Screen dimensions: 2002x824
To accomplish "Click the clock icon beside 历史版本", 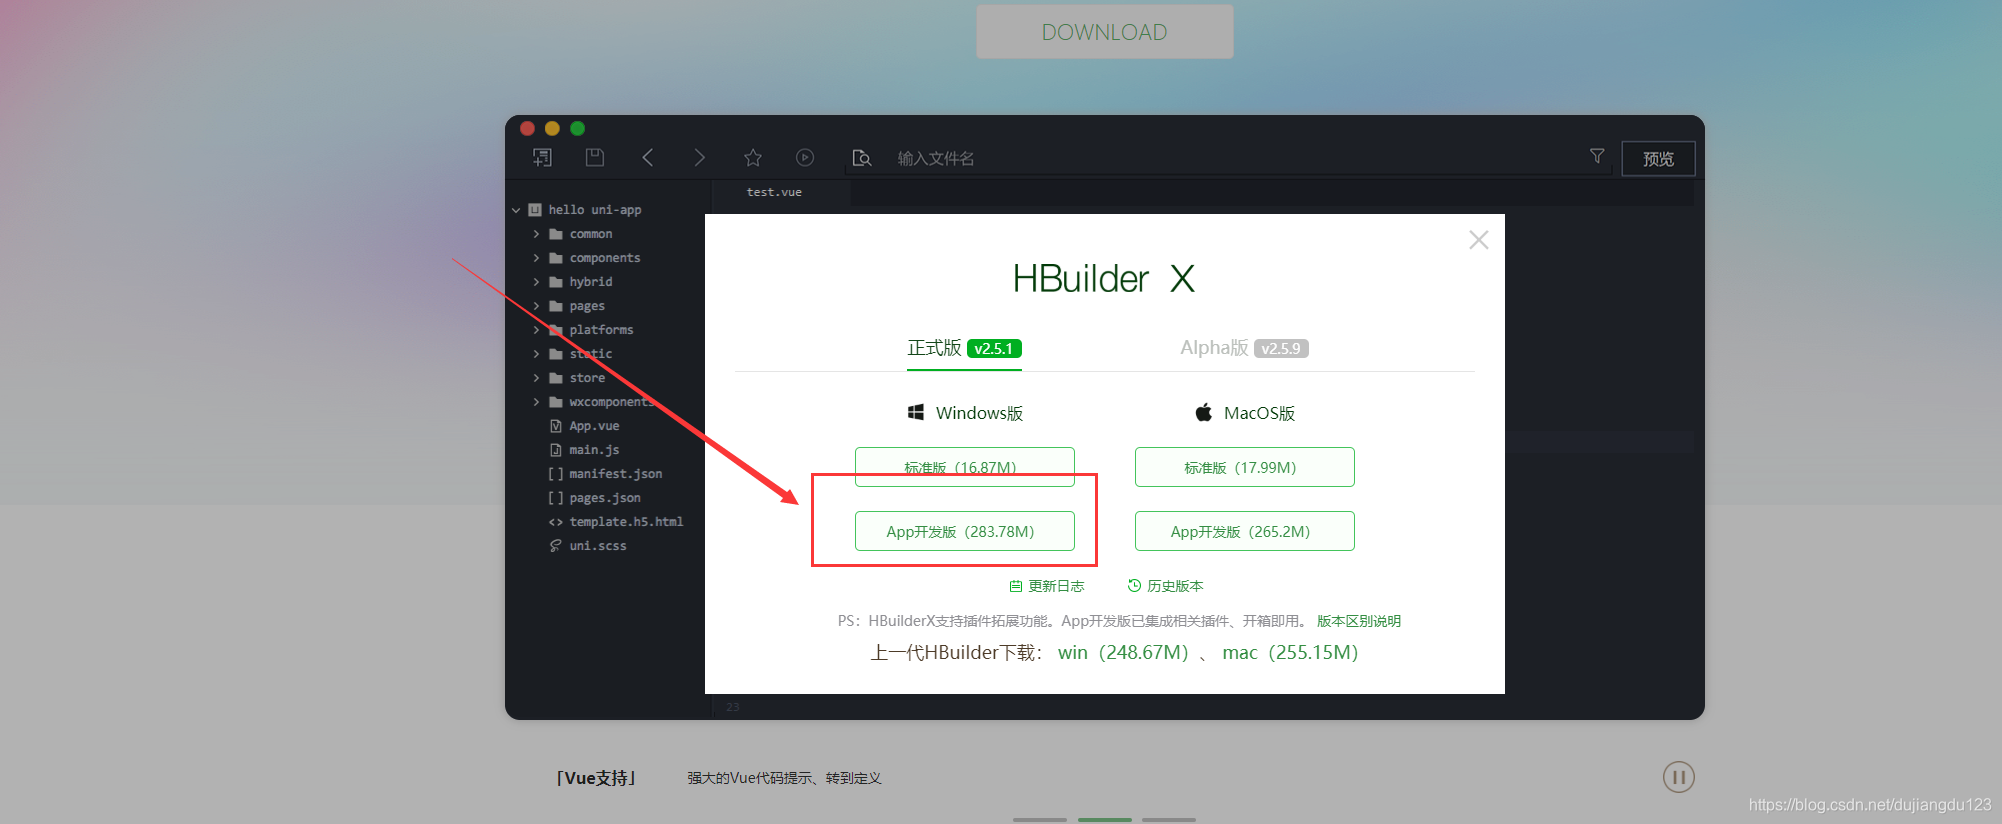I will coord(1134,586).
